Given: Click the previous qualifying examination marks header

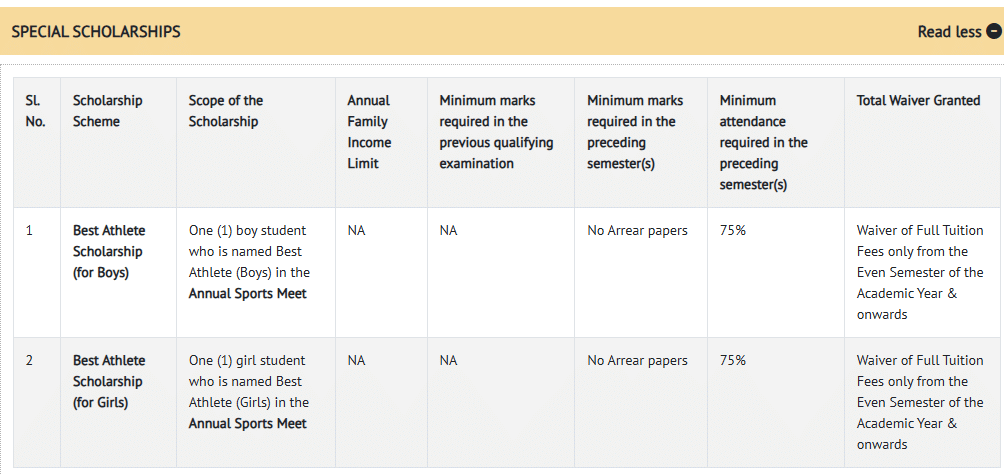Looking at the screenshot, I should point(496,132).
